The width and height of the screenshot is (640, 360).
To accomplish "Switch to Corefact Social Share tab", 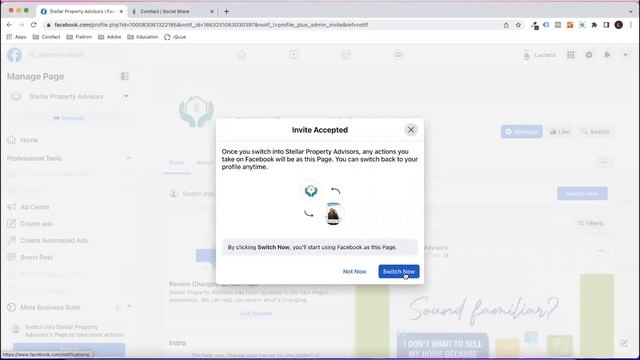I will click(x=171, y=11).
